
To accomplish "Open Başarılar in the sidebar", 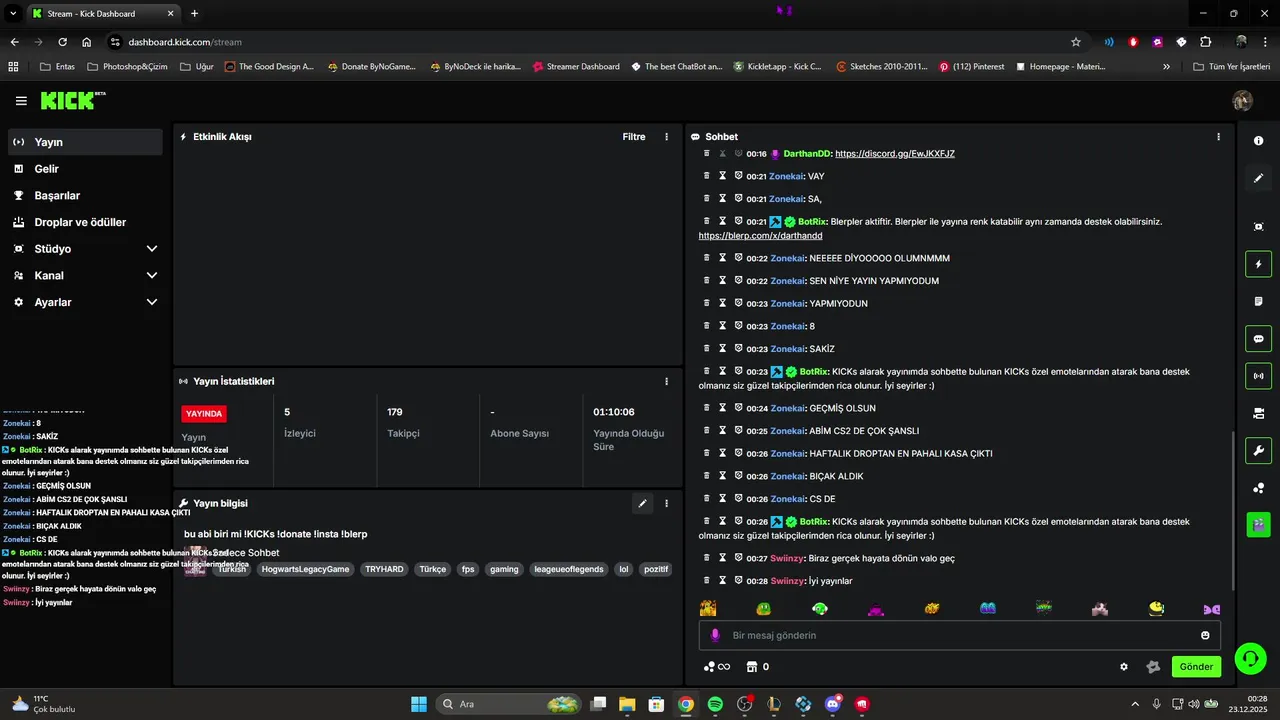I will point(85,195).
